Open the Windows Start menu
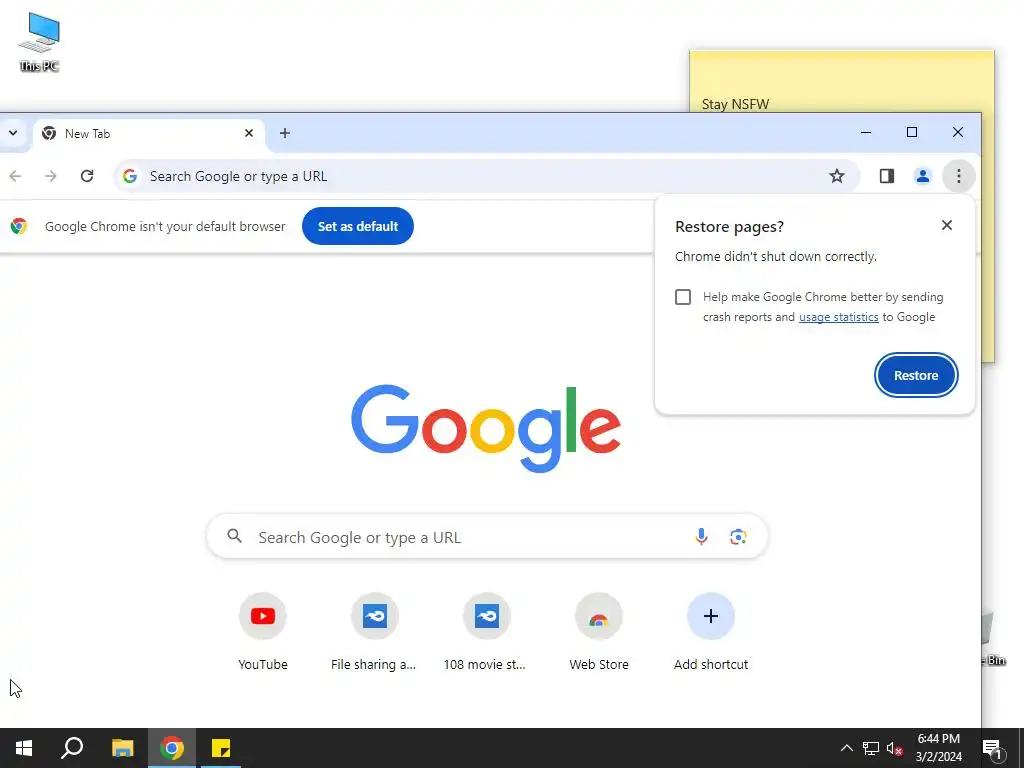 24,748
